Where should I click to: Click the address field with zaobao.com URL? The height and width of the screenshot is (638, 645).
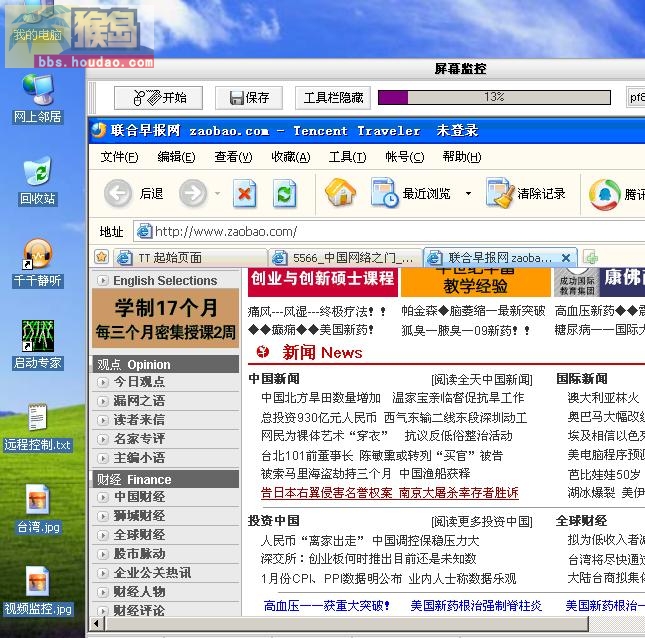click(x=389, y=231)
